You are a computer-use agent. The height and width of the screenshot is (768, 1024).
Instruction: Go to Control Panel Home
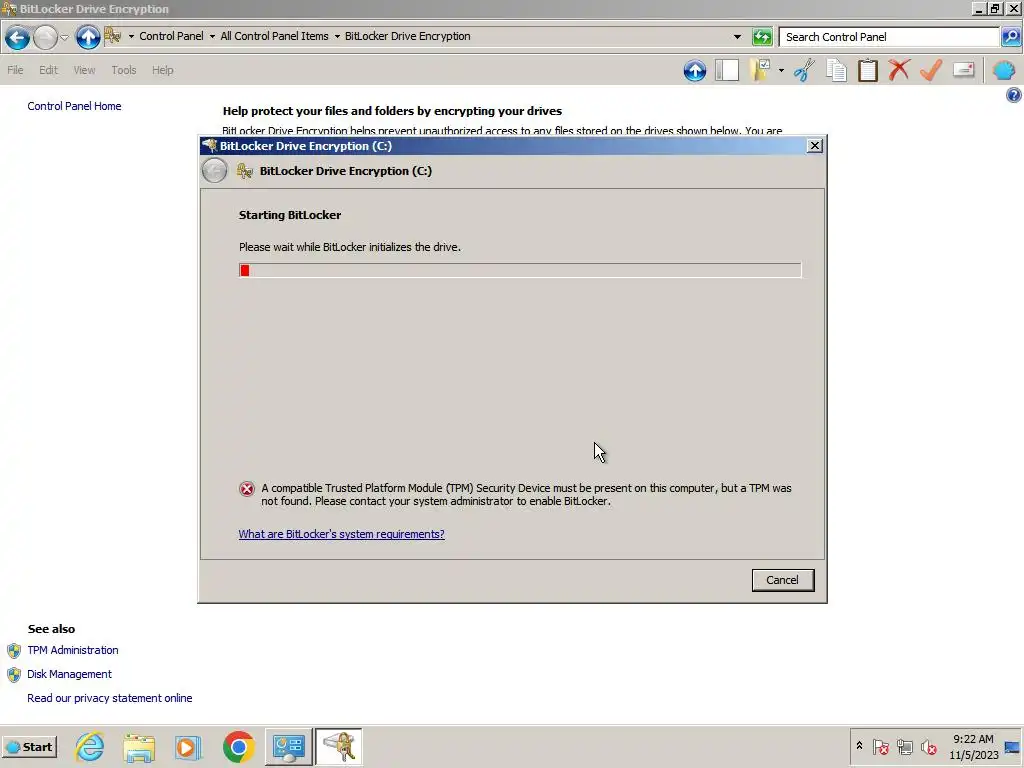pos(74,106)
